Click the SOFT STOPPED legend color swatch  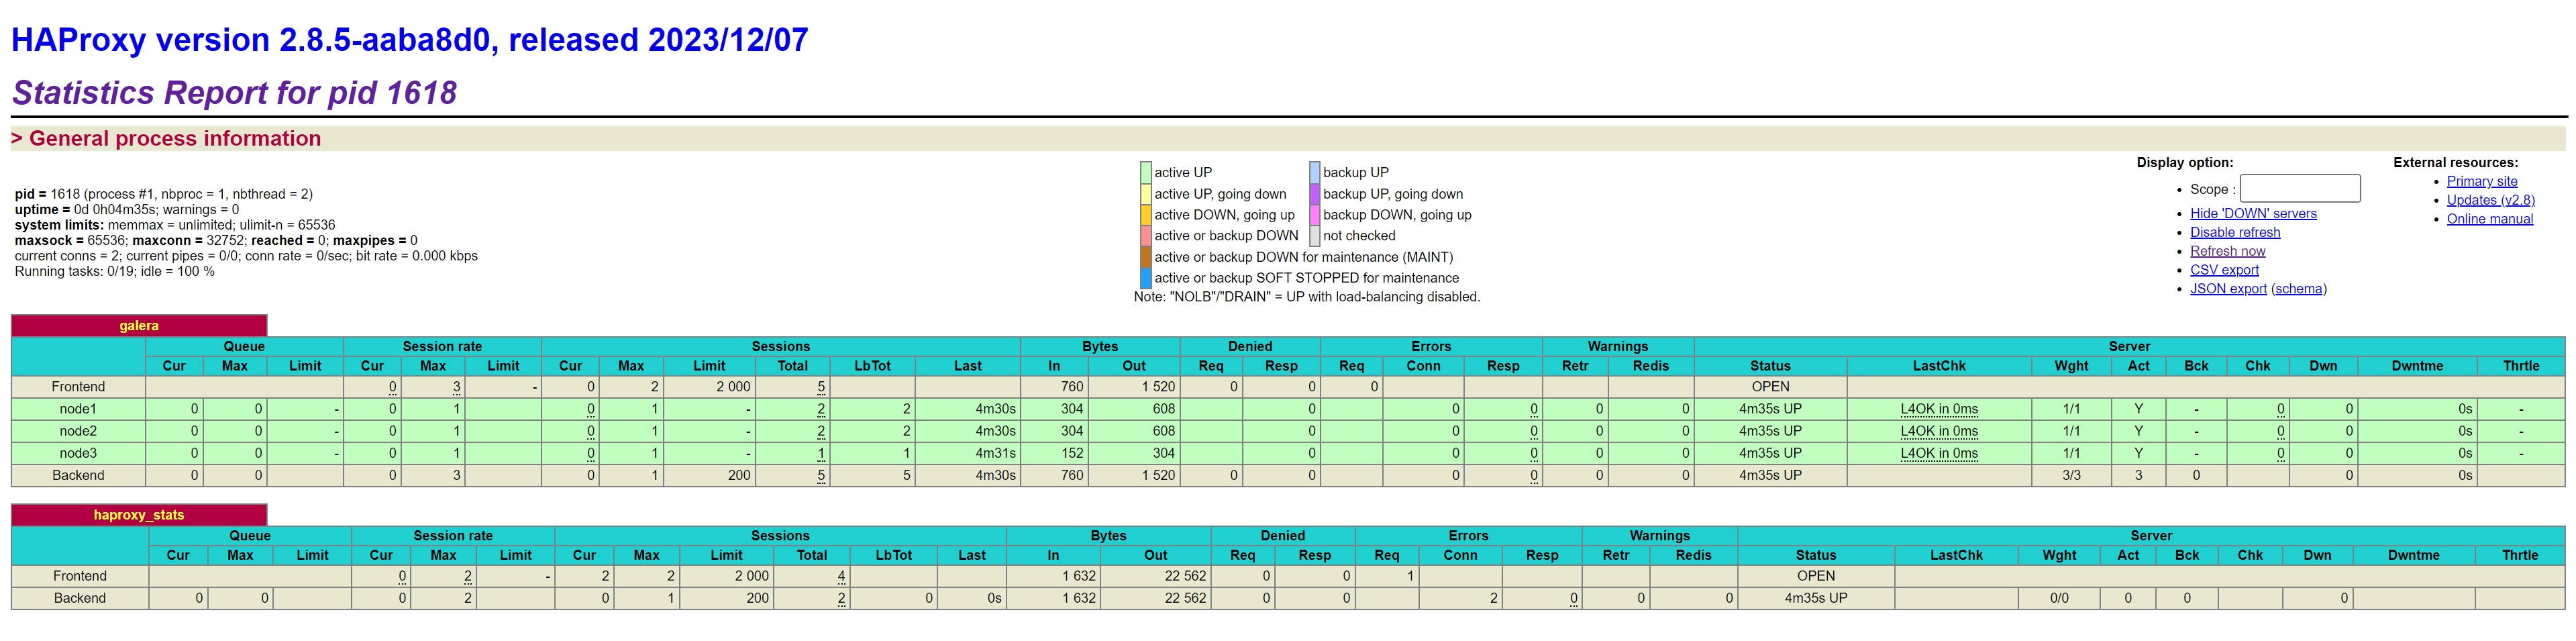click(1146, 278)
